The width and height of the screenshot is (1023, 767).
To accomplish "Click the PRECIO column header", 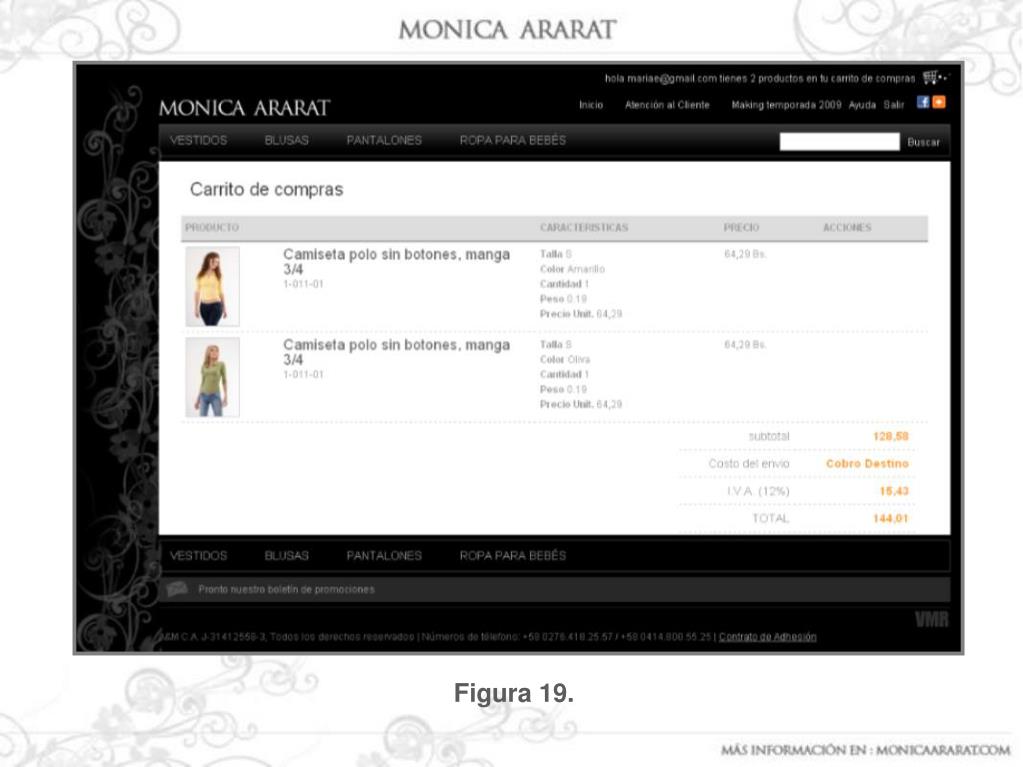I will [x=741, y=228].
